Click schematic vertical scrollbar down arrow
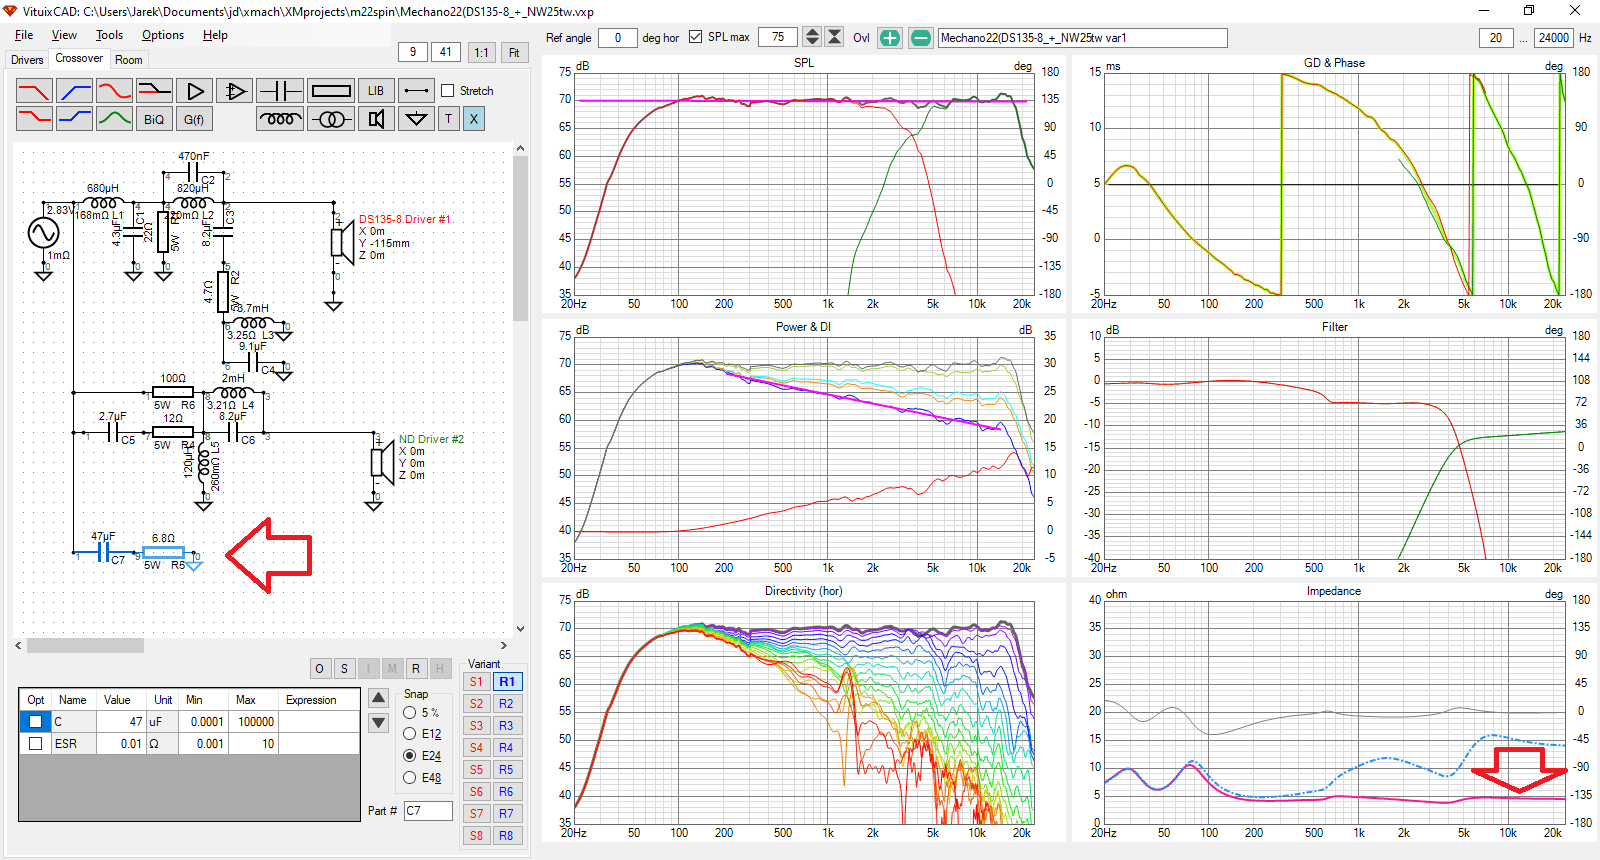The height and width of the screenshot is (860, 1600). pos(520,629)
